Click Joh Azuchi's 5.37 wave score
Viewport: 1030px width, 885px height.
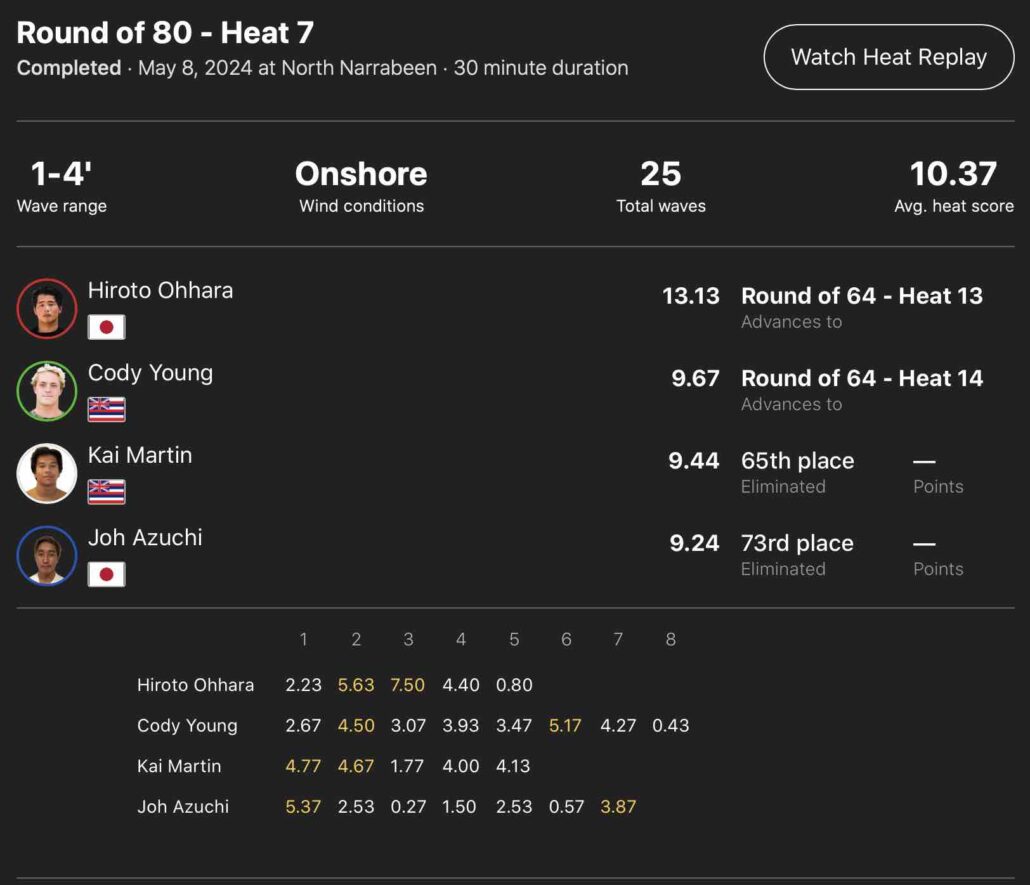click(303, 807)
